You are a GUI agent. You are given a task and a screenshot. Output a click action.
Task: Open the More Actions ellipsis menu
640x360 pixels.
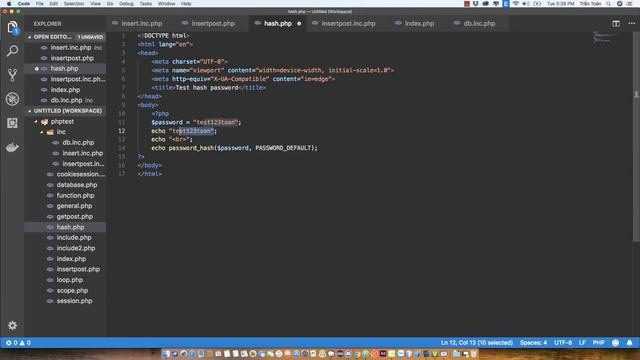click(x=631, y=24)
